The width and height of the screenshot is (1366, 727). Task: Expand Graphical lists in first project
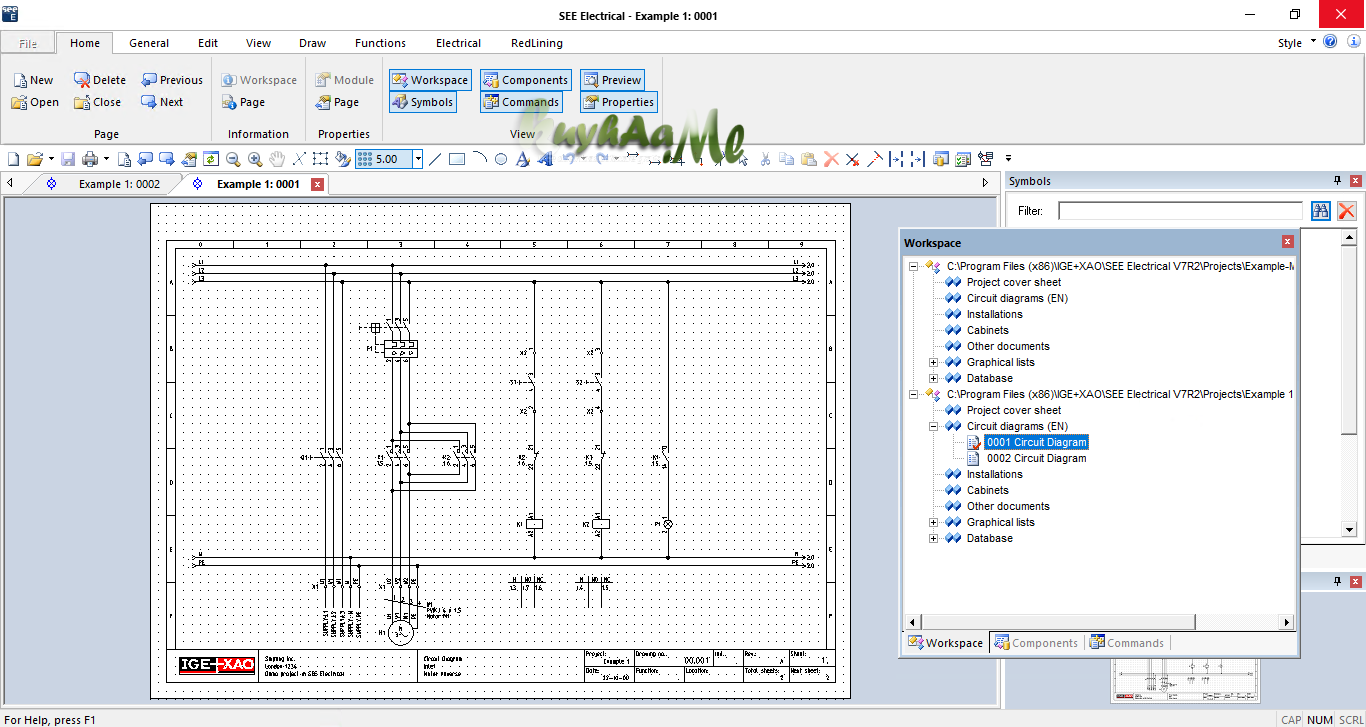[x=933, y=362]
